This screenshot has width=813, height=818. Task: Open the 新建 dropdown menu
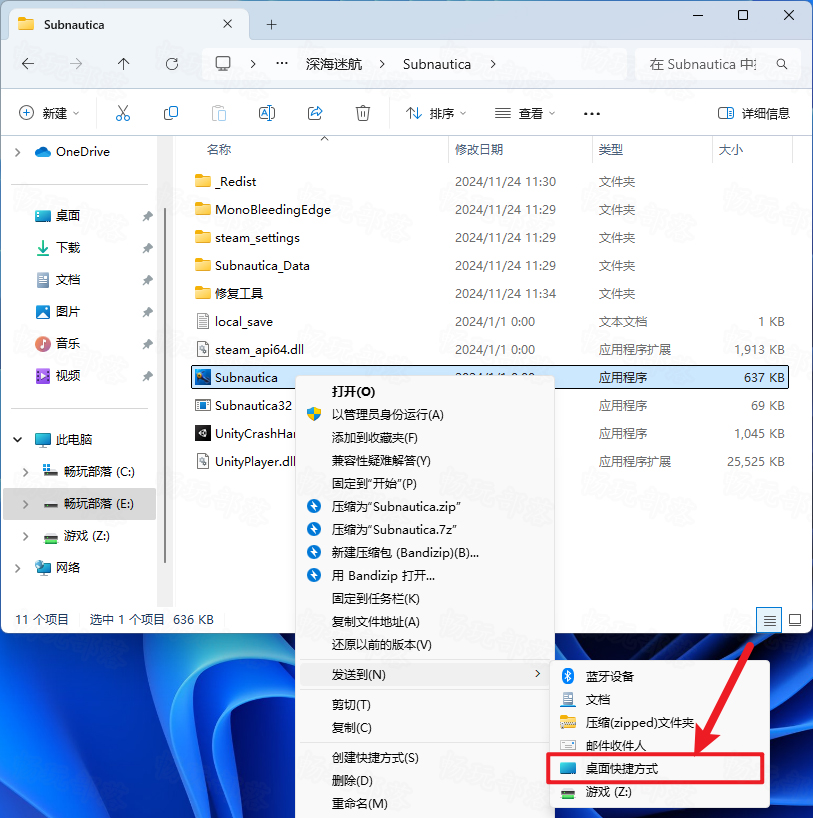[49, 113]
